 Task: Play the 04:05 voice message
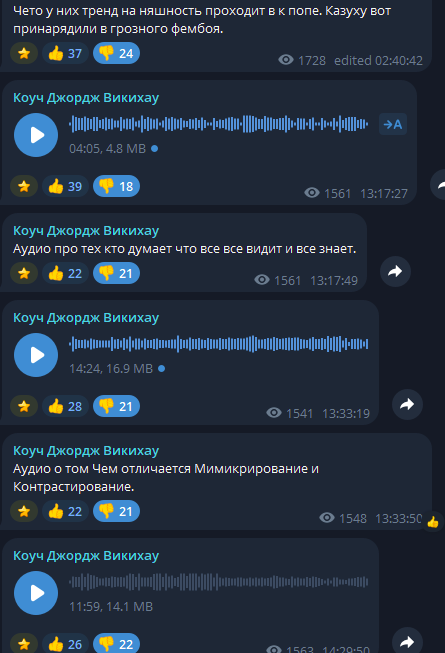click(36, 135)
